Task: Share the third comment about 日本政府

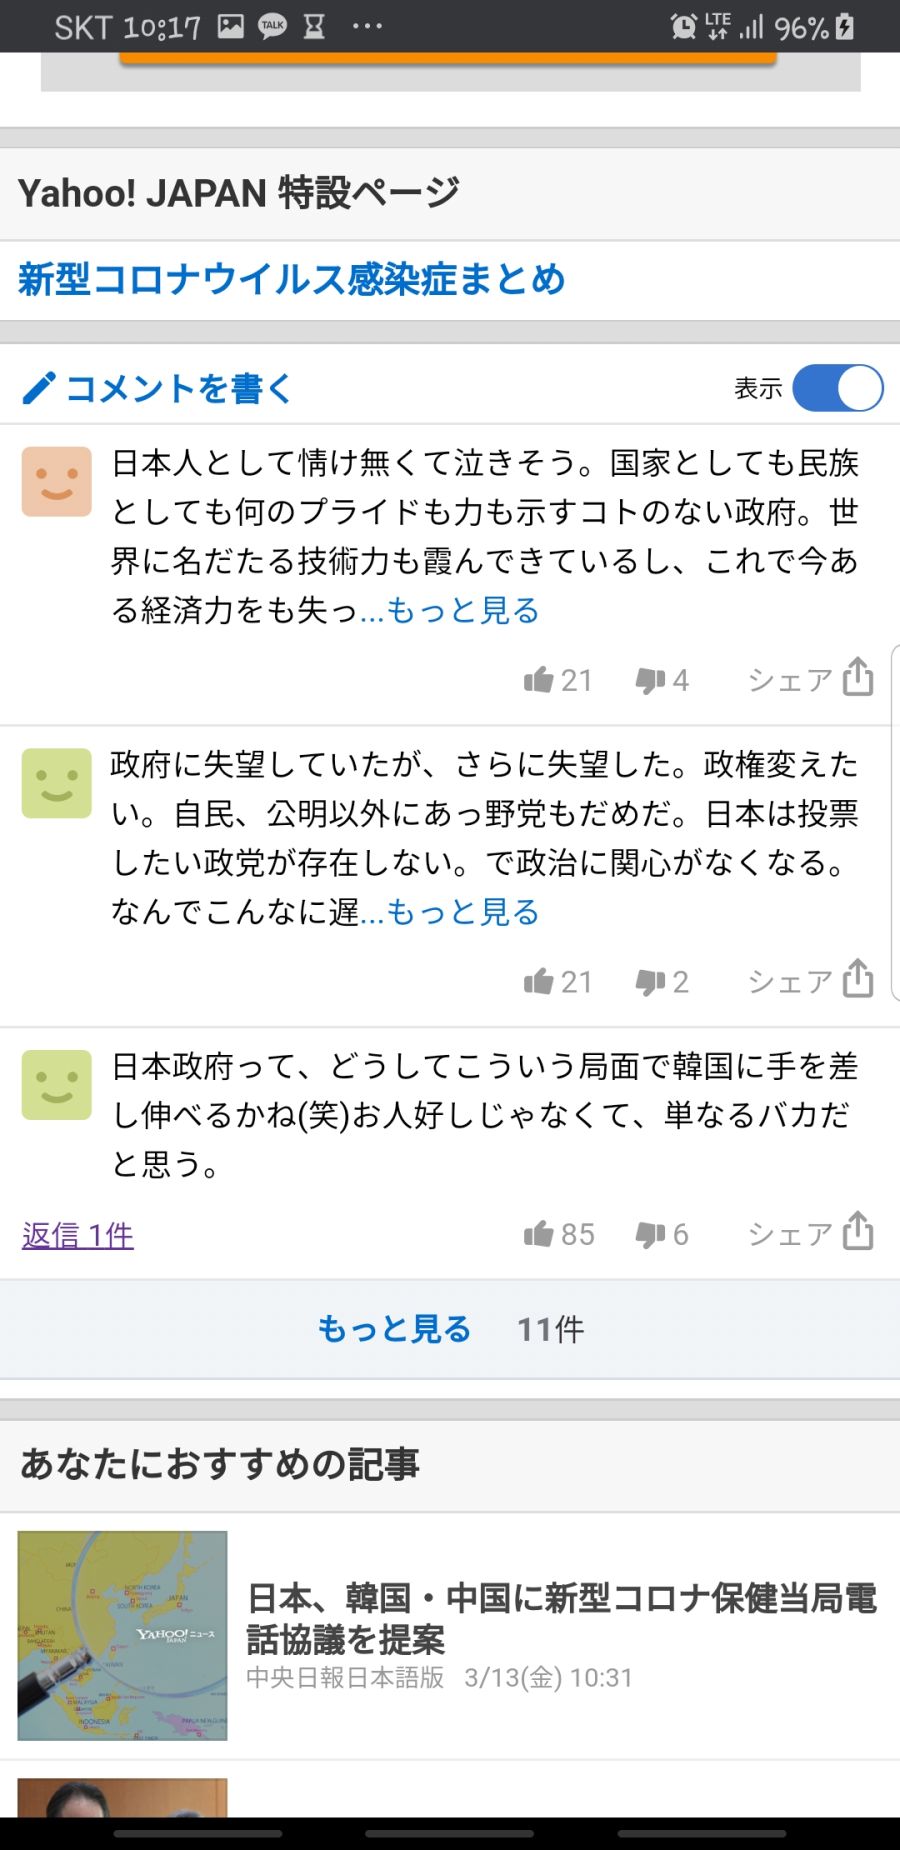Action: coord(857,1232)
